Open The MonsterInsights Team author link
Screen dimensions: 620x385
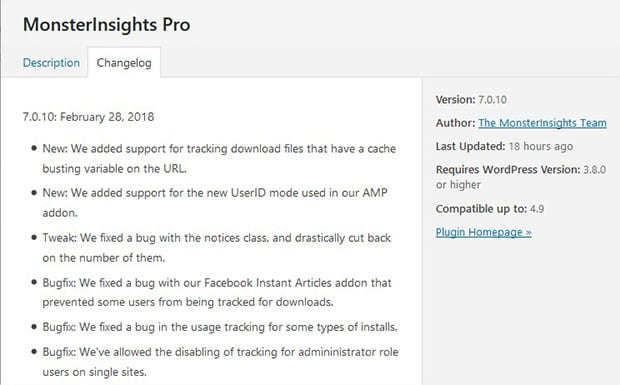coord(542,123)
